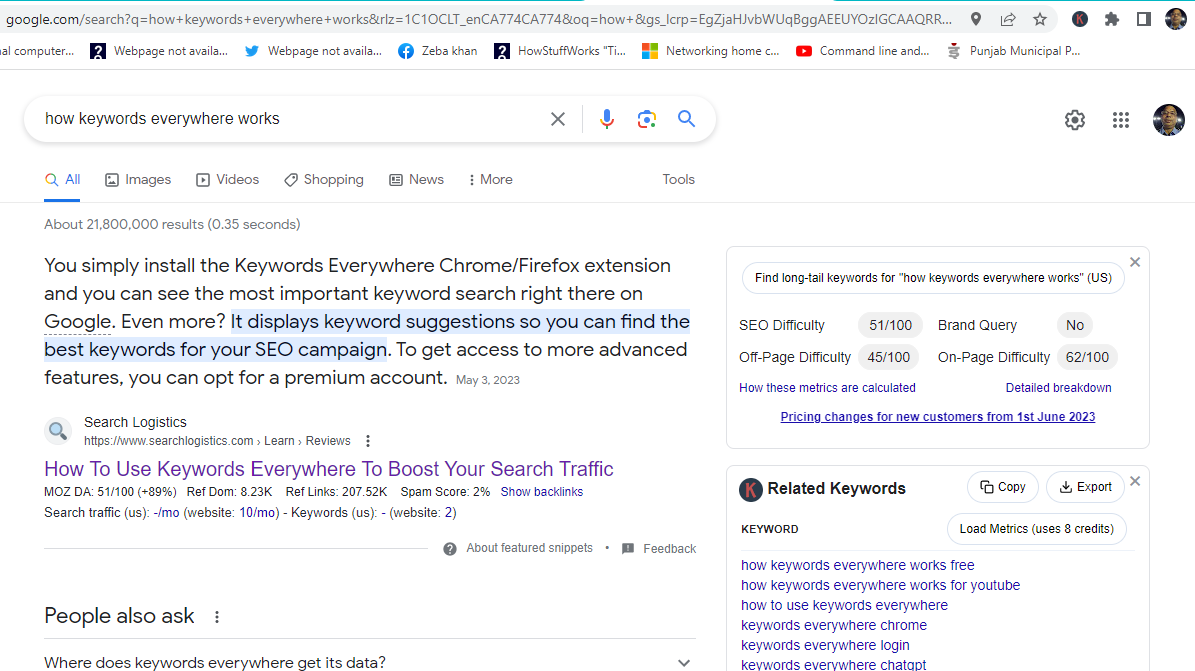Submit search with blue magnifier icon
The height and width of the screenshot is (671, 1195).
pyautogui.click(x=687, y=118)
